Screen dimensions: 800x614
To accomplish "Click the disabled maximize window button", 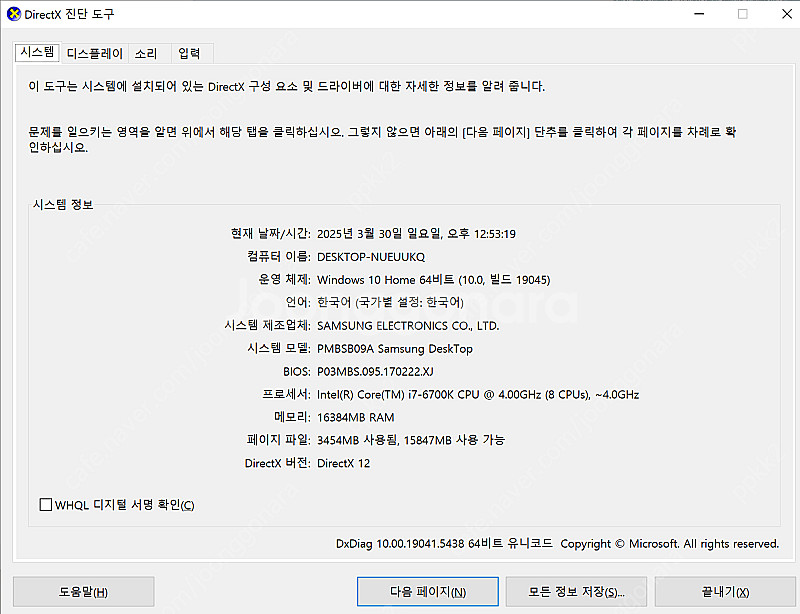I will click(743, 14).
